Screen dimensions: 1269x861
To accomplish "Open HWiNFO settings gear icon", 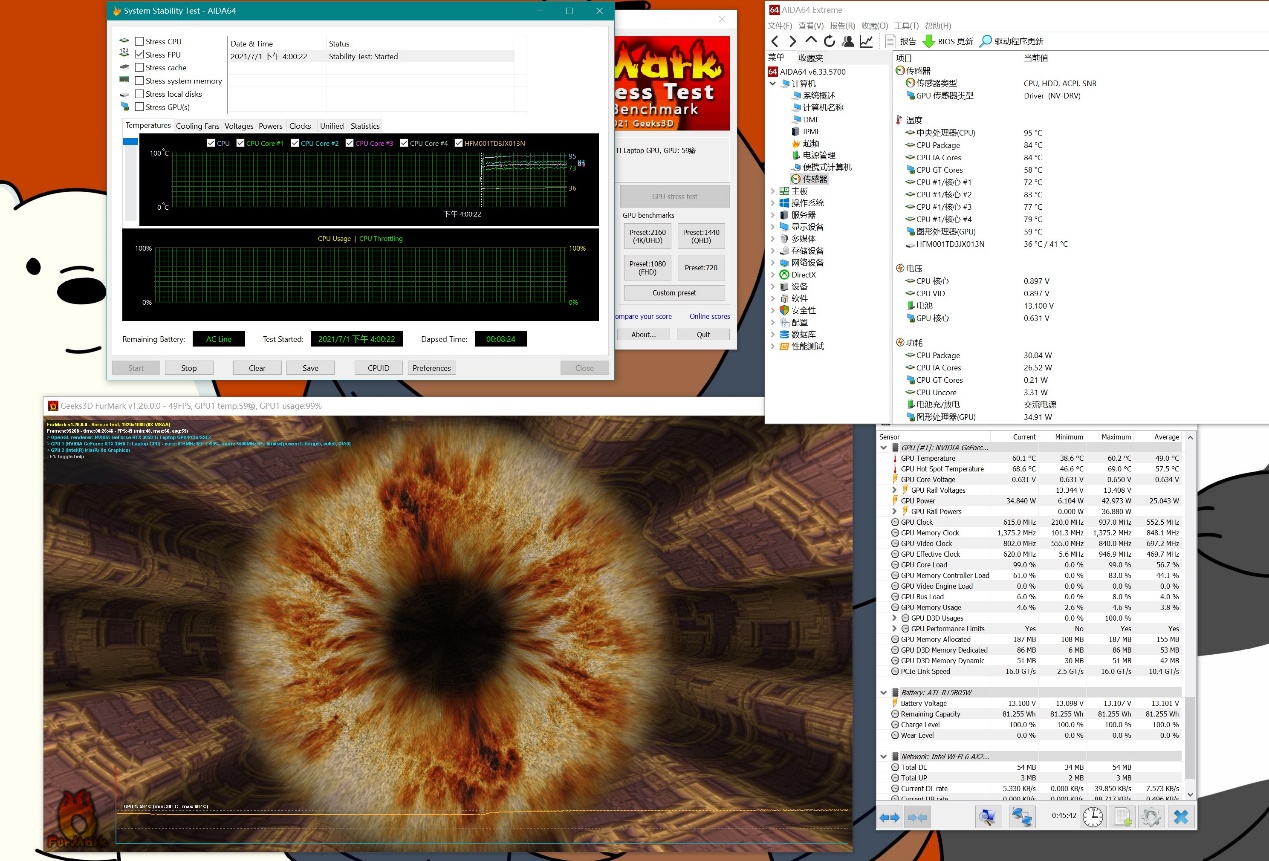I will (x=1151, y=817).
